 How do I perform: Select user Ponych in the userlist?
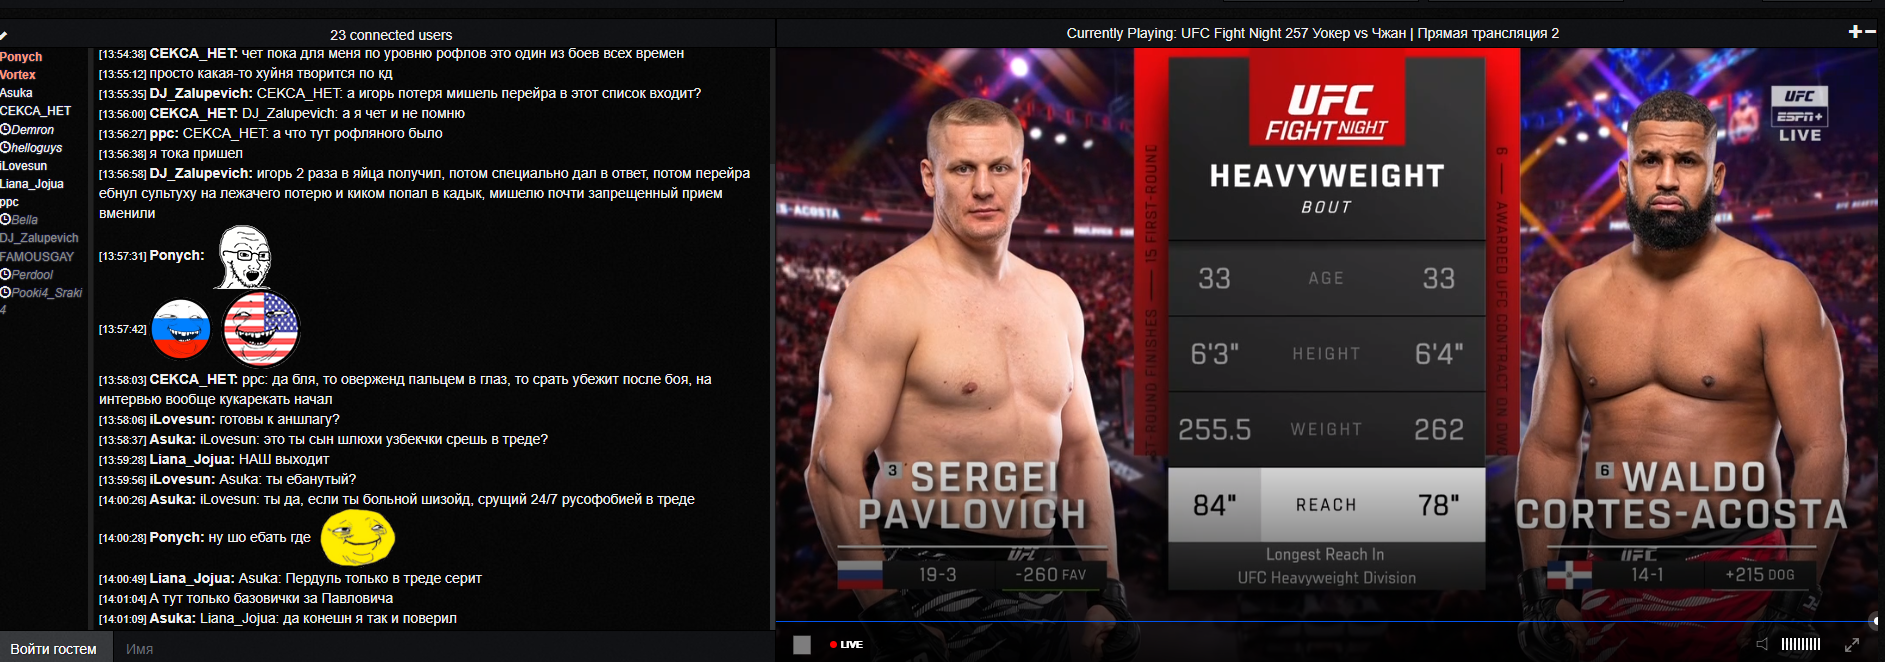[21, 57]
